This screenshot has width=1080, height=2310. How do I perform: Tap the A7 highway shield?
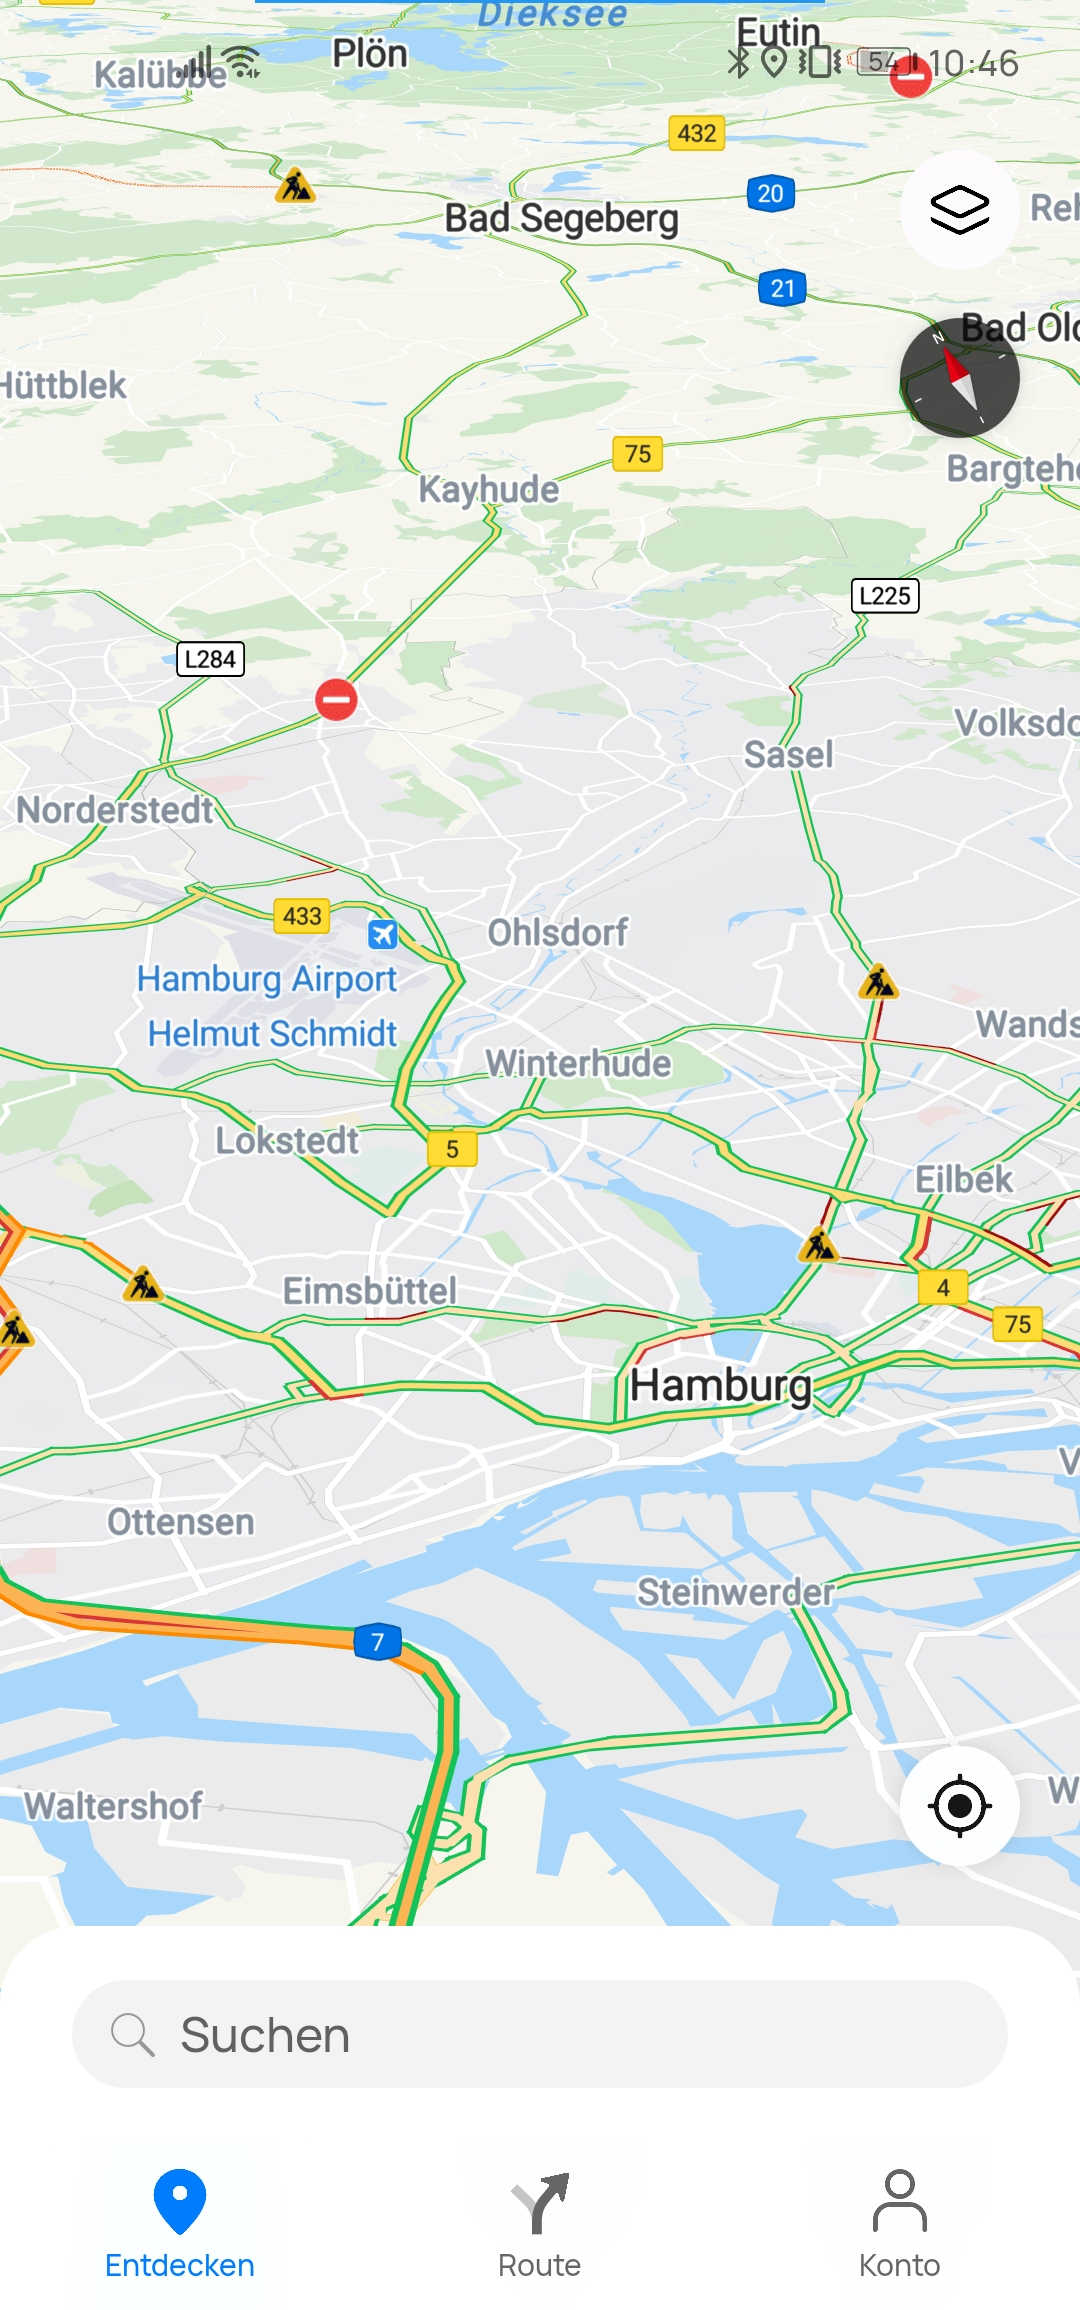378,1641
